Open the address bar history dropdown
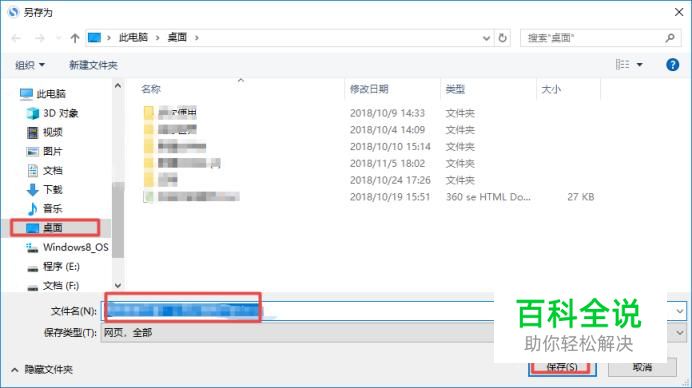This screenshot has height=388, width=692. point(486,38)
